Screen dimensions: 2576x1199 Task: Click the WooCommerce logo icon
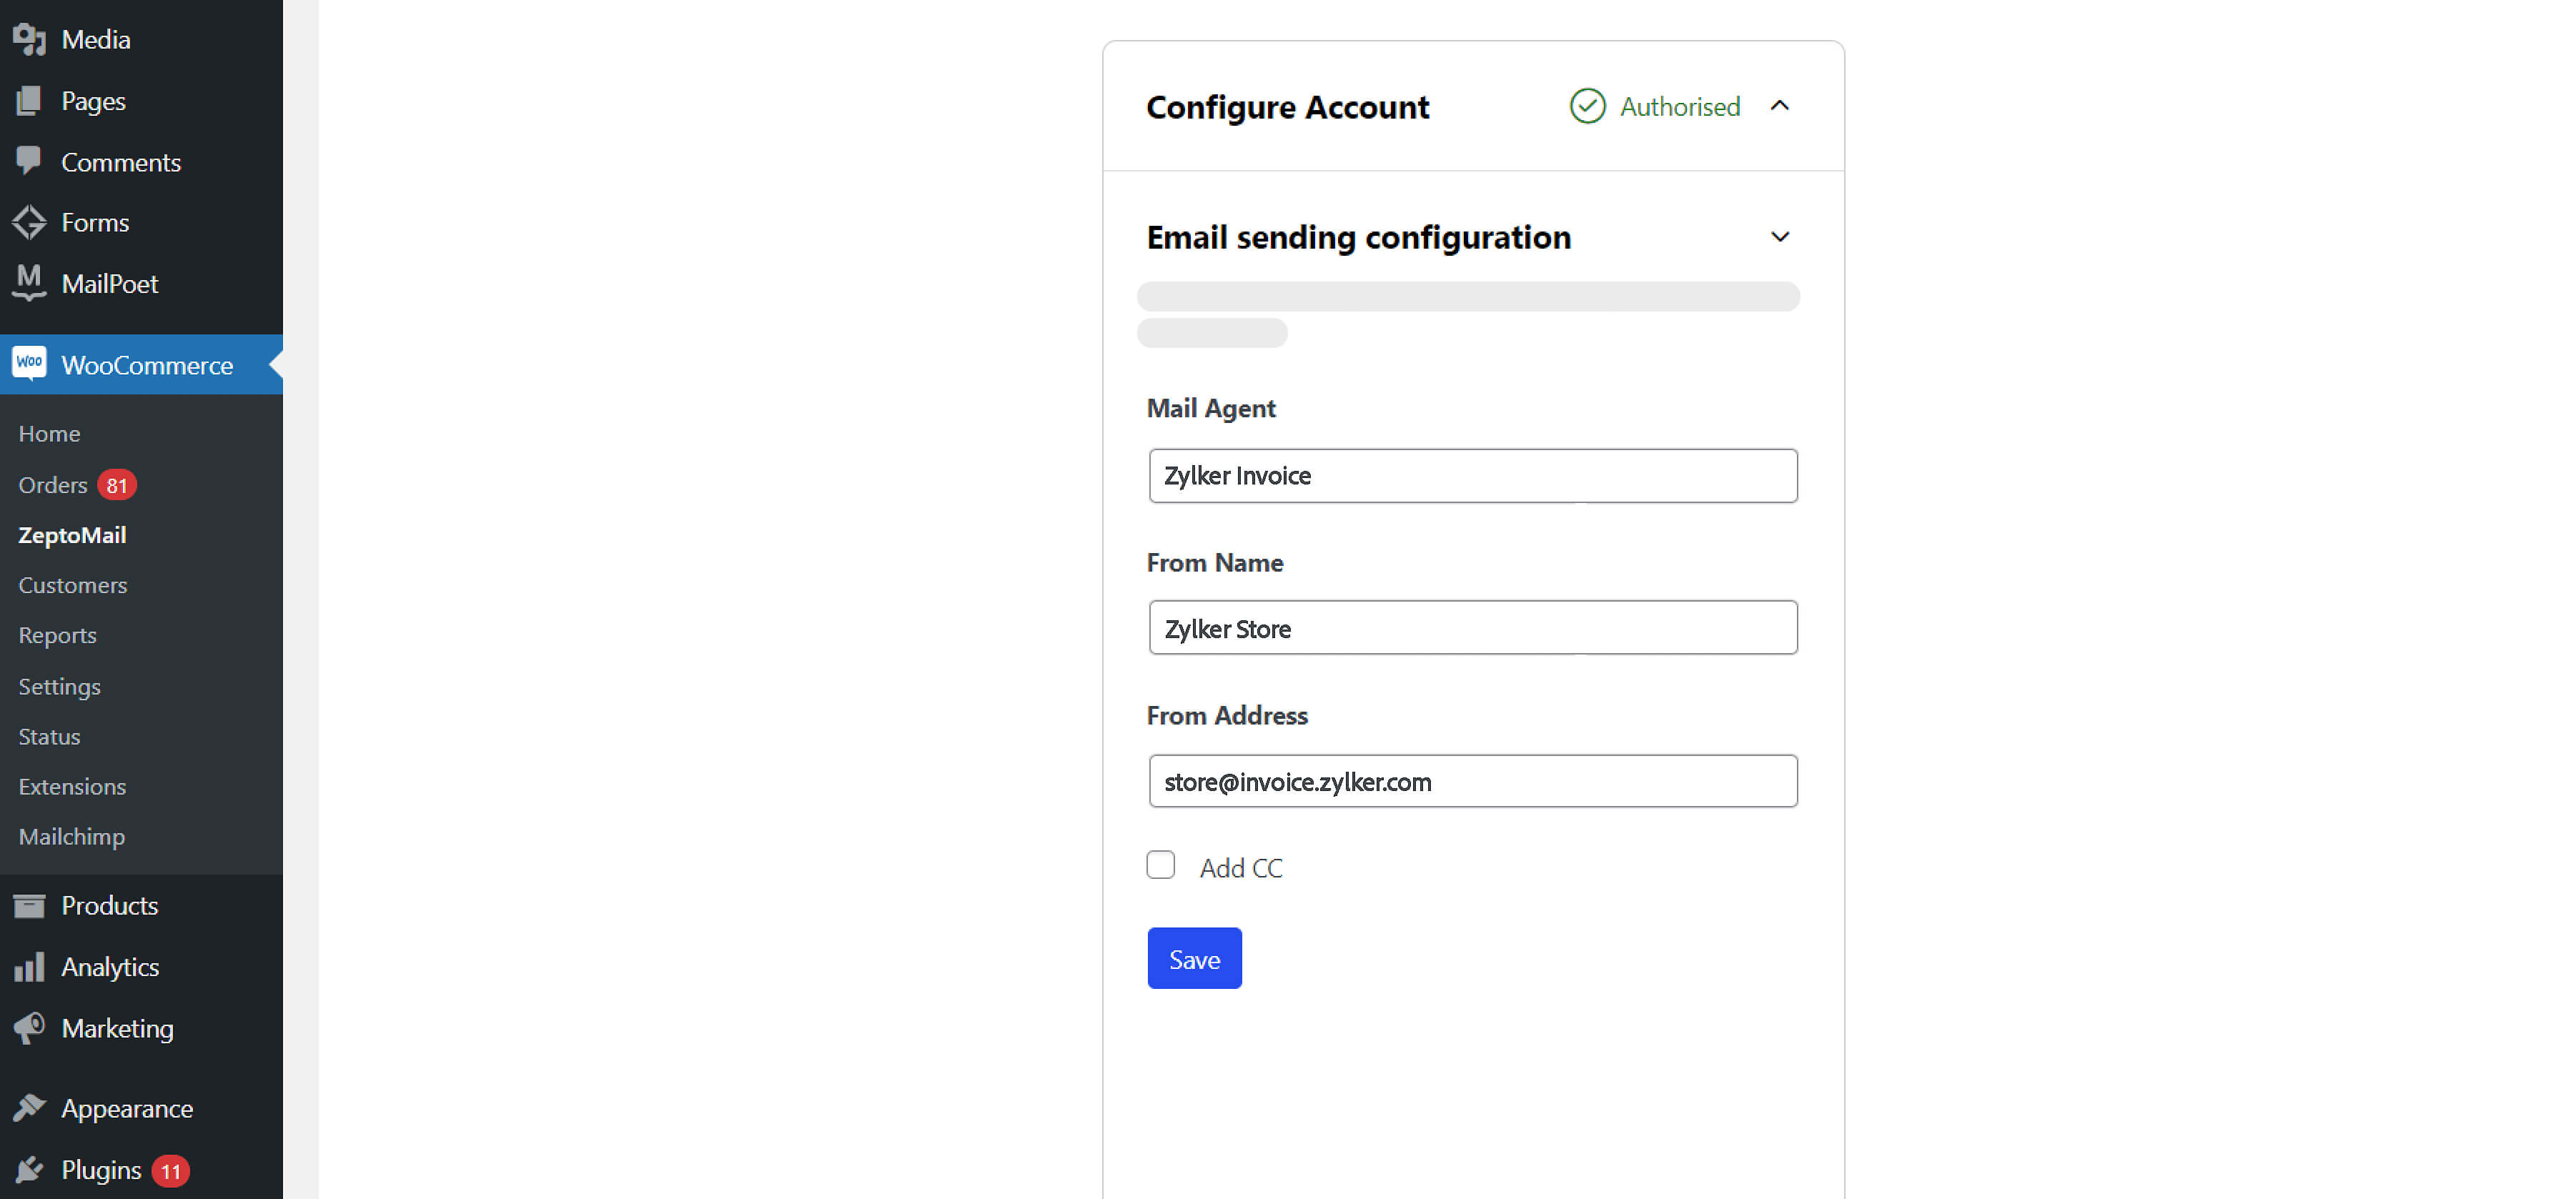pyautogui.click(x=29, y=364)
